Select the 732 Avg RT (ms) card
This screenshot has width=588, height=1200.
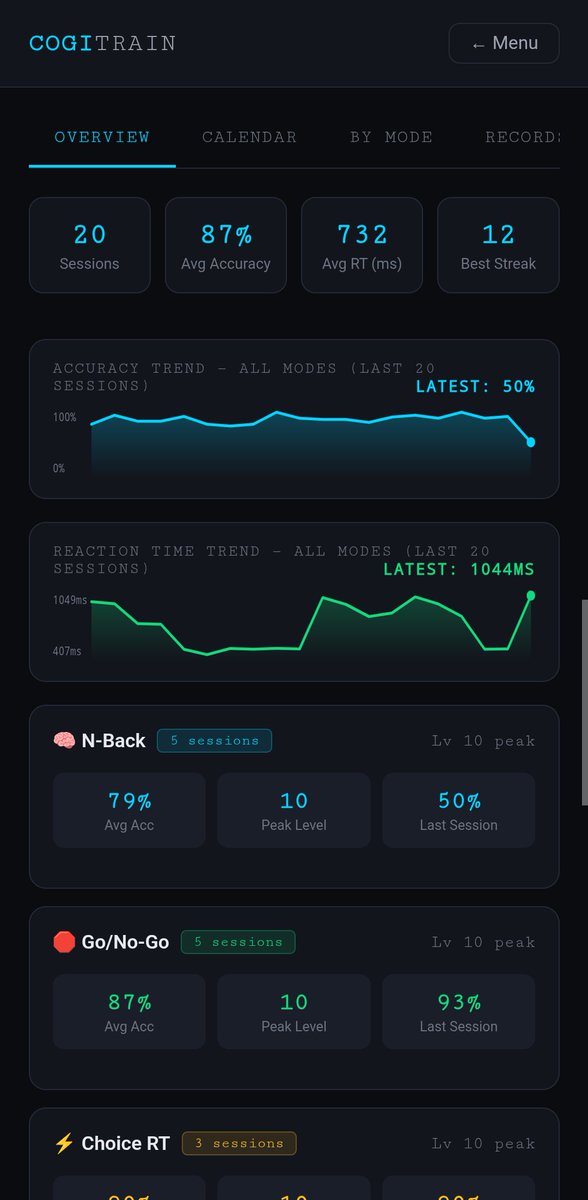tap(362, 245)
